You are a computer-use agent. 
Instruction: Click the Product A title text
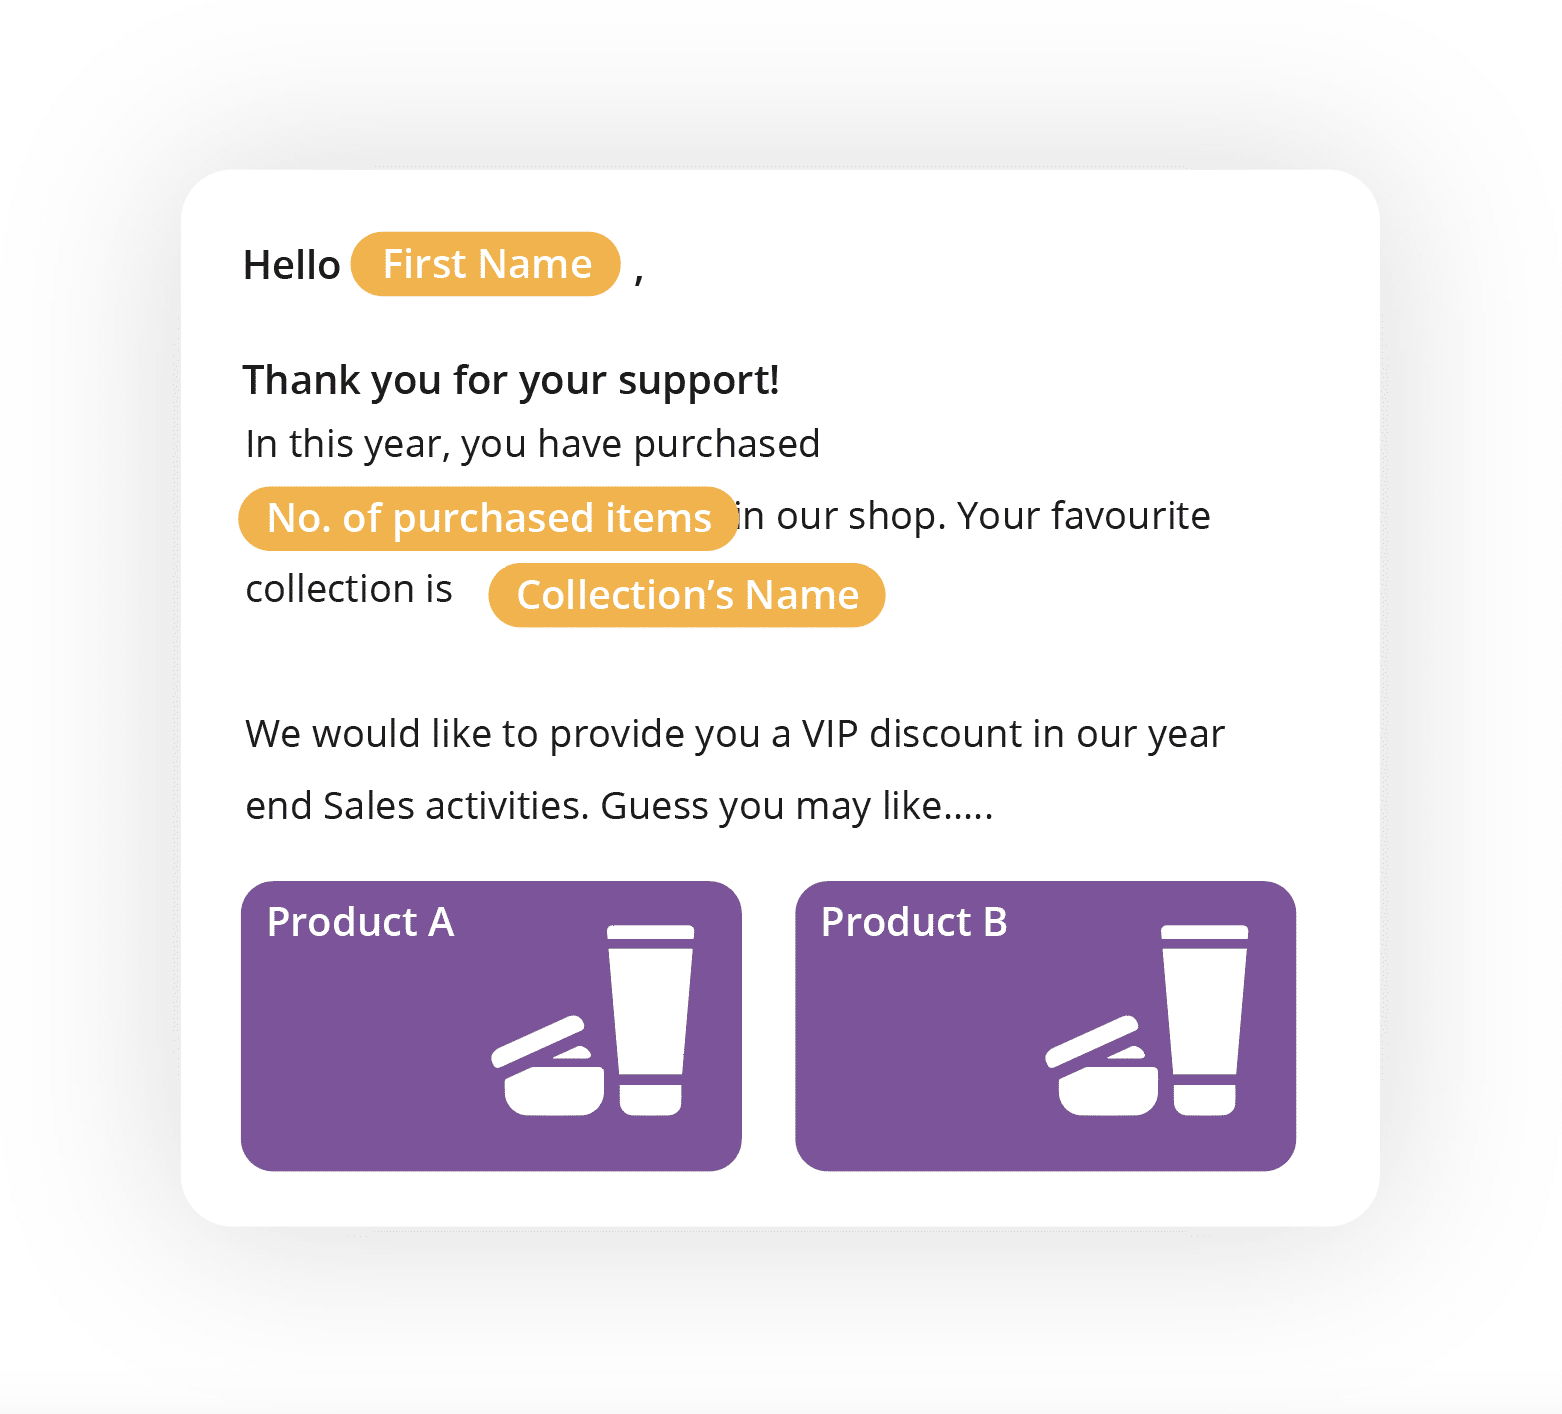tap(360, 922)
